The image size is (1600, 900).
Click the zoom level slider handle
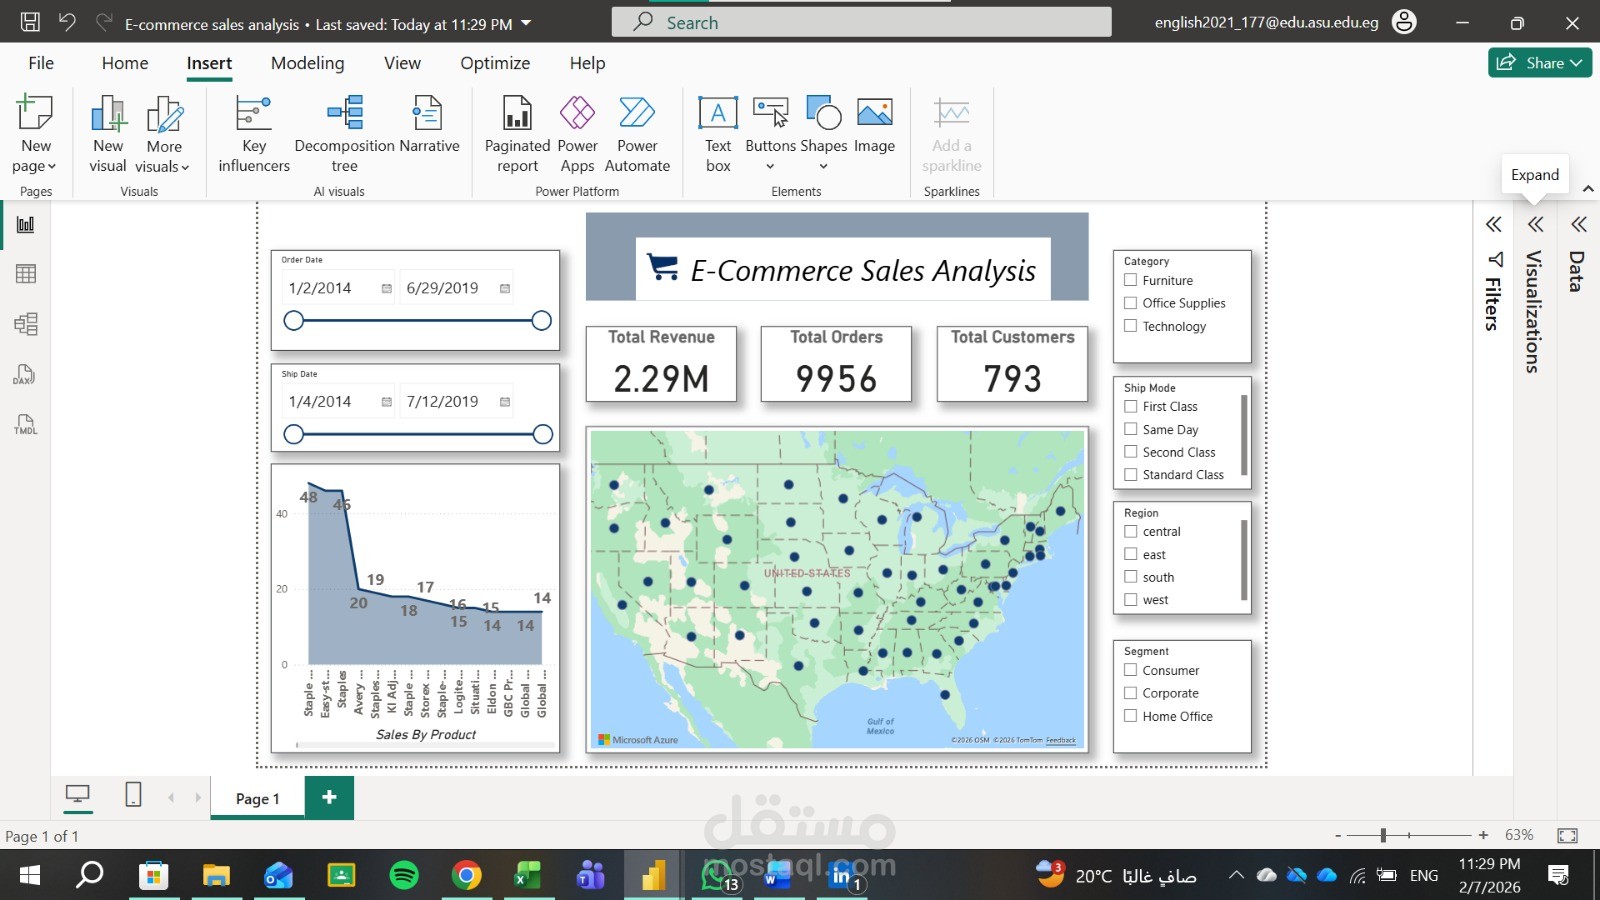pos(1383,835)
